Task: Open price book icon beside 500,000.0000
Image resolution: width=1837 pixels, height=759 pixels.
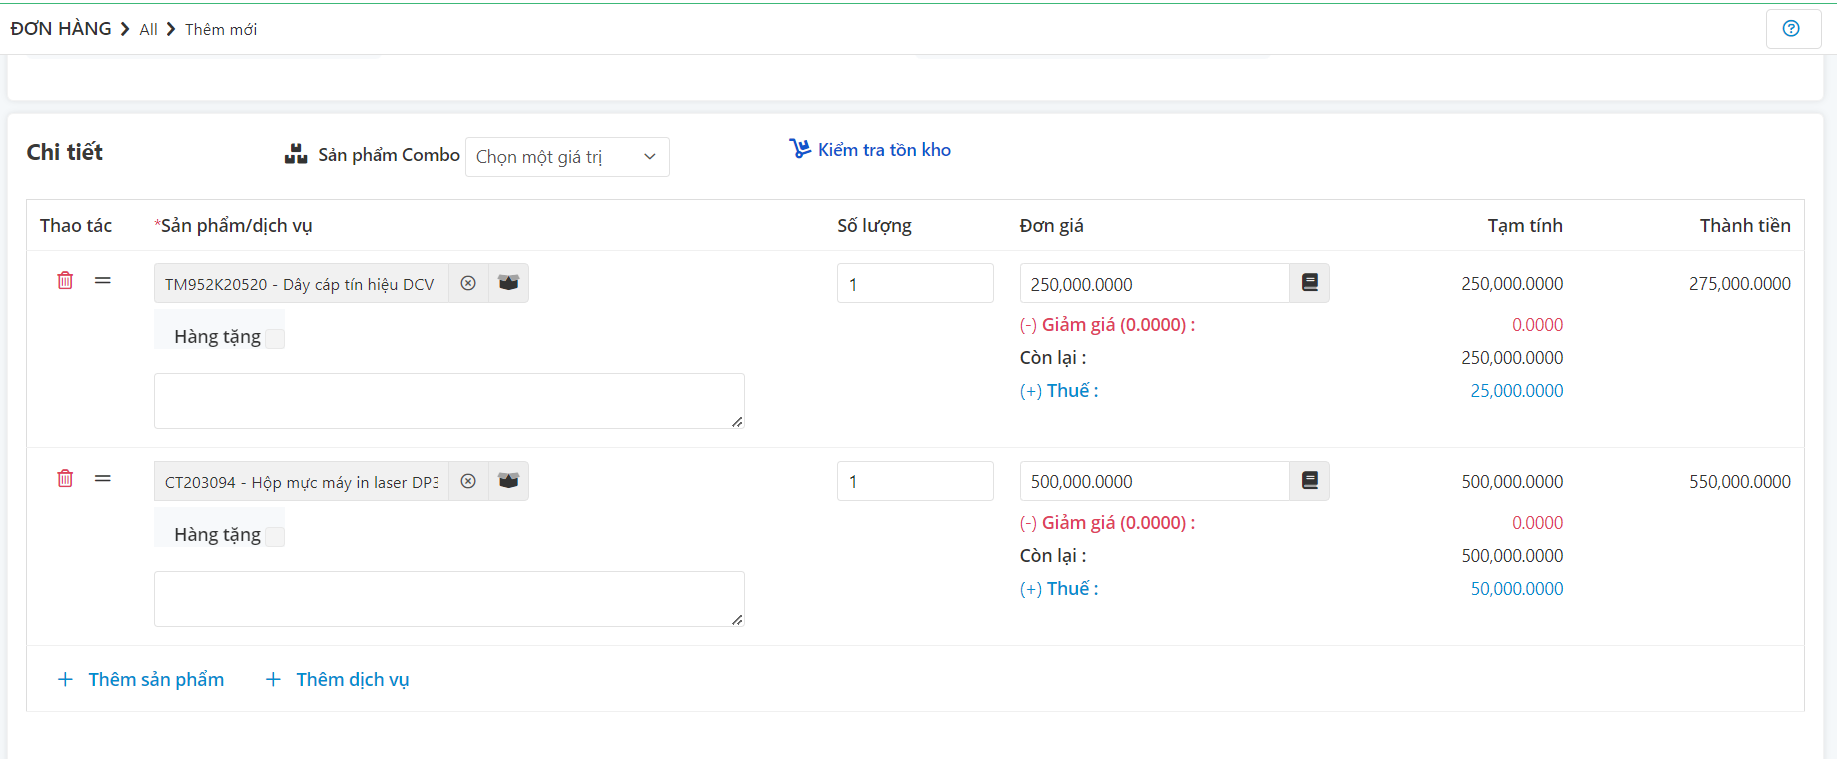Action: 1309,481
